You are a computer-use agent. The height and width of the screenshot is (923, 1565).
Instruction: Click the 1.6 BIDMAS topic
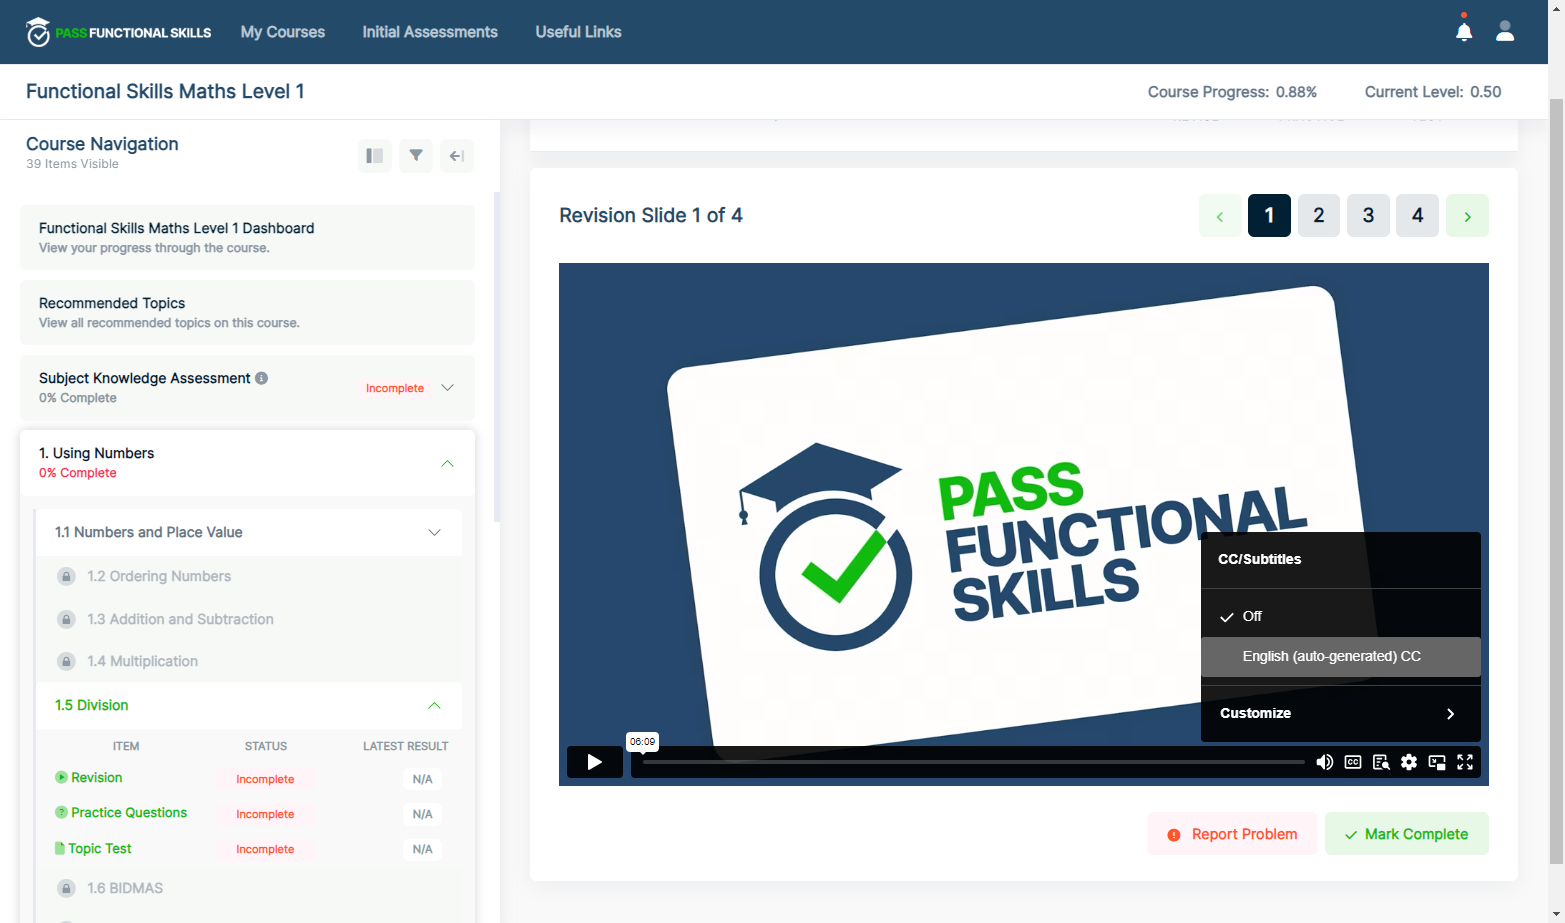pos(125,888)
